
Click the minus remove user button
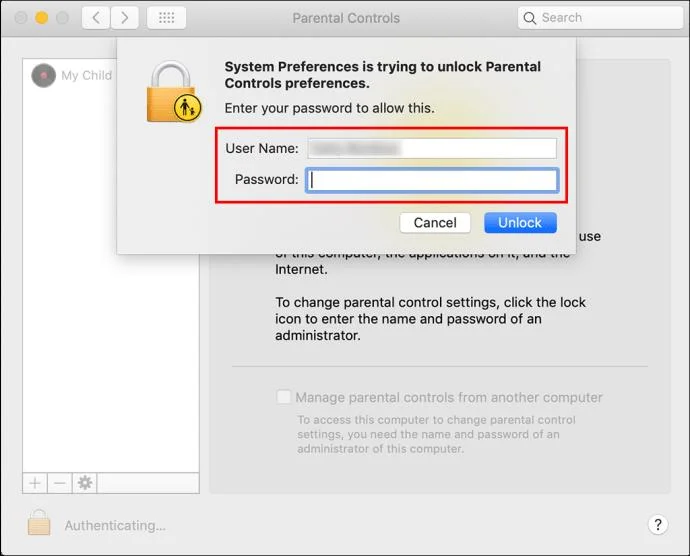tap(59, 483)
